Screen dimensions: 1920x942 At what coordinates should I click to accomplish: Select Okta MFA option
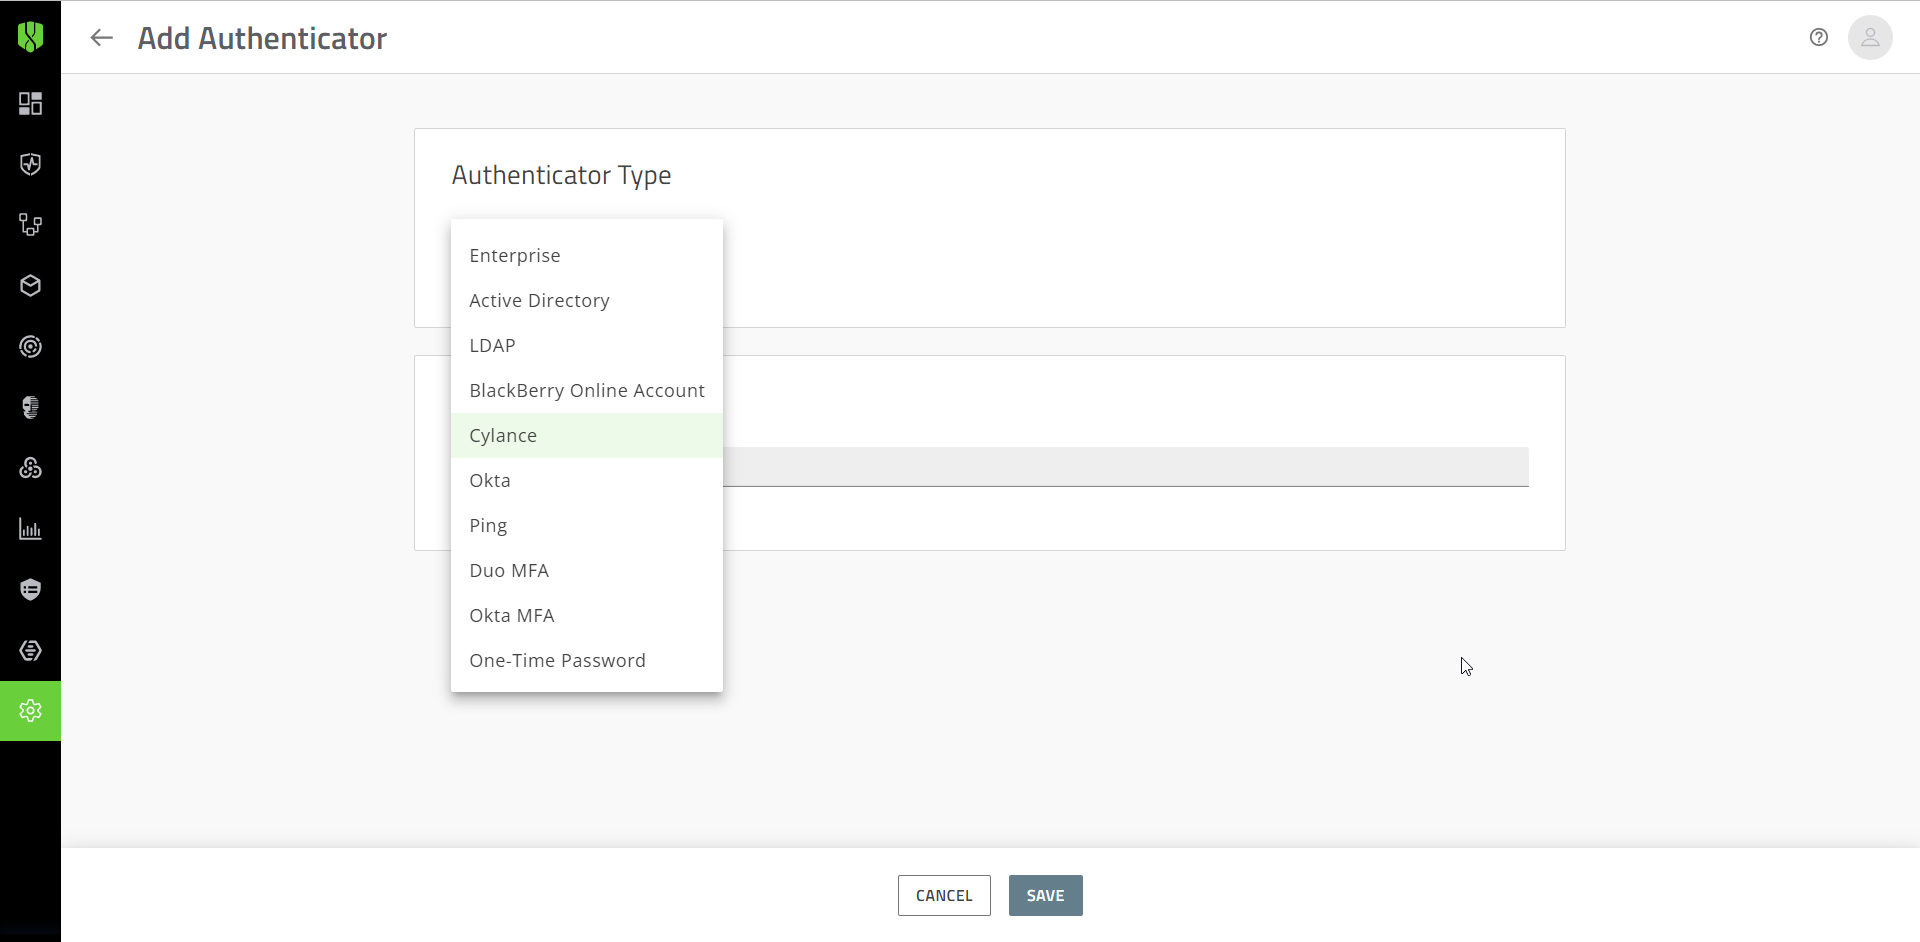pyautogui.click(x=587, y=615)
